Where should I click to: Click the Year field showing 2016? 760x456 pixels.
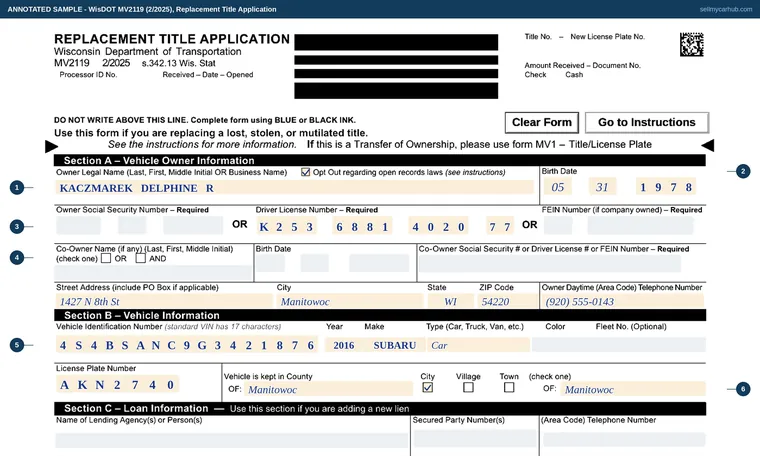tap(344, 345)
